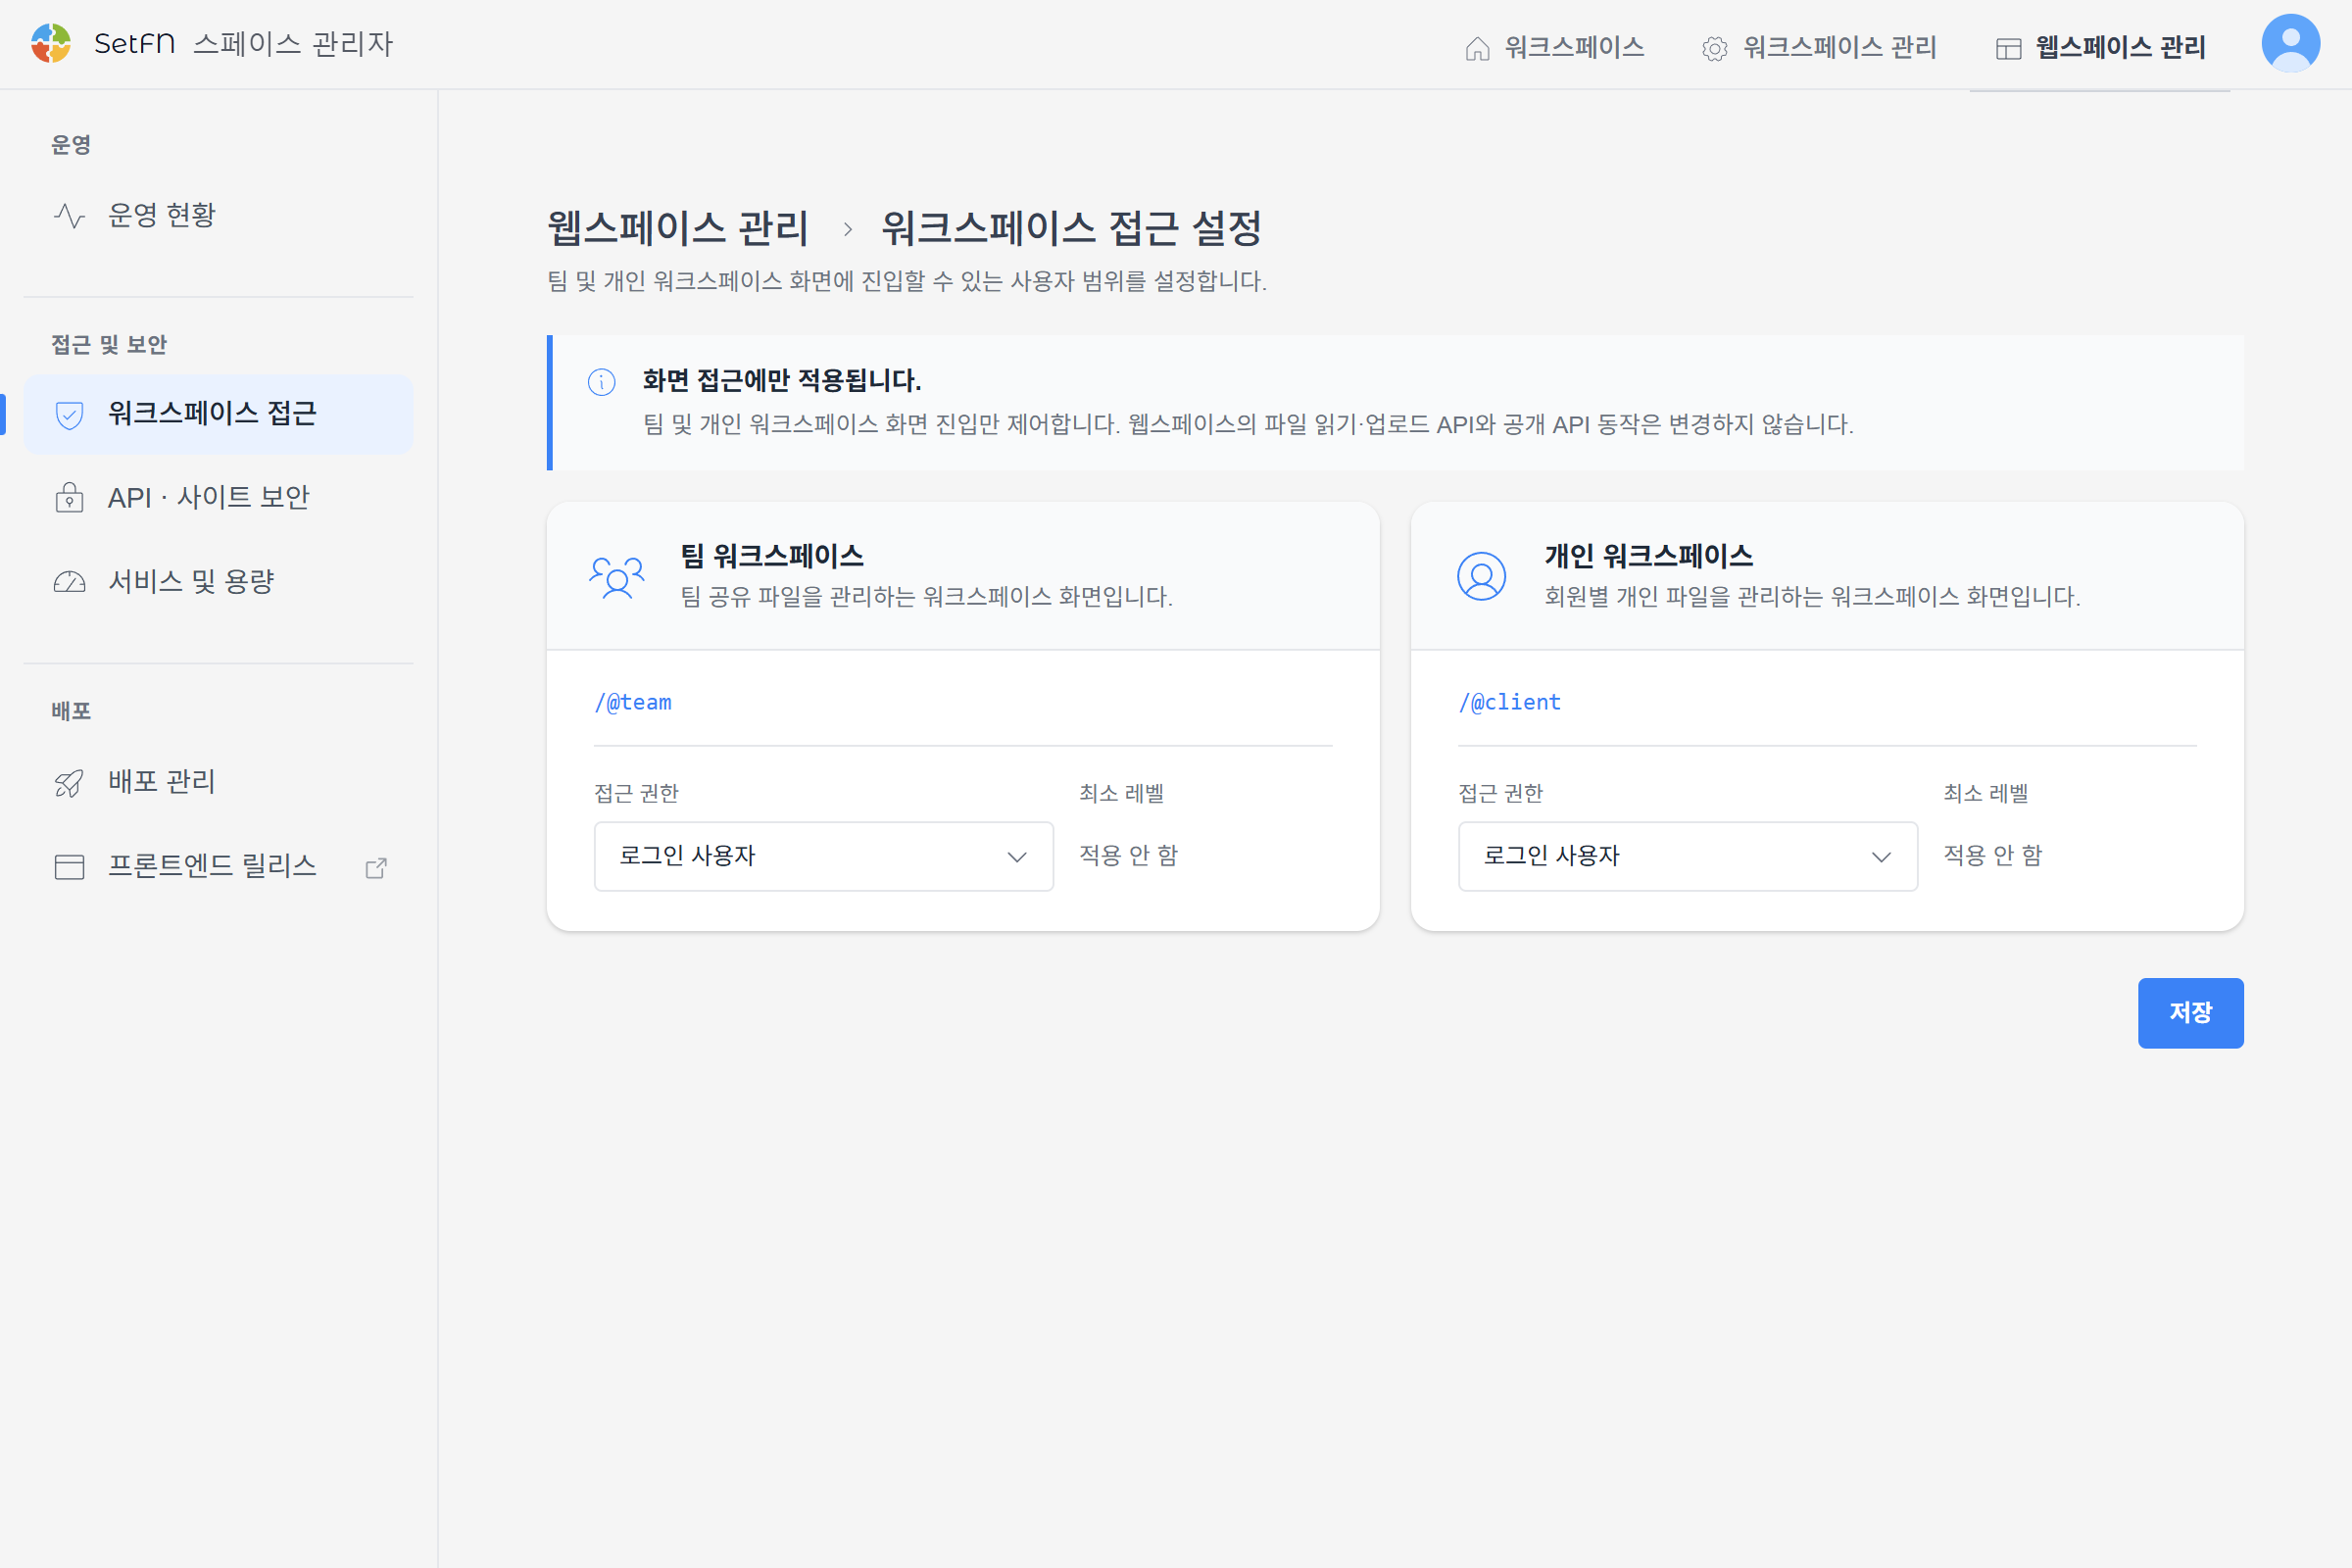The width and height of the screenshot is (2352, 1568).
Task: Click the breadcrumb chevron separator arrow
Action: point(847,230)
